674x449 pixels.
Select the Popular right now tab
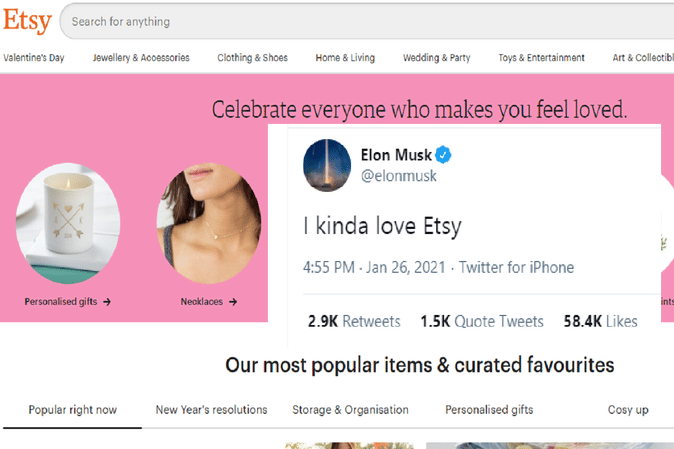click(x=72, y=410)
